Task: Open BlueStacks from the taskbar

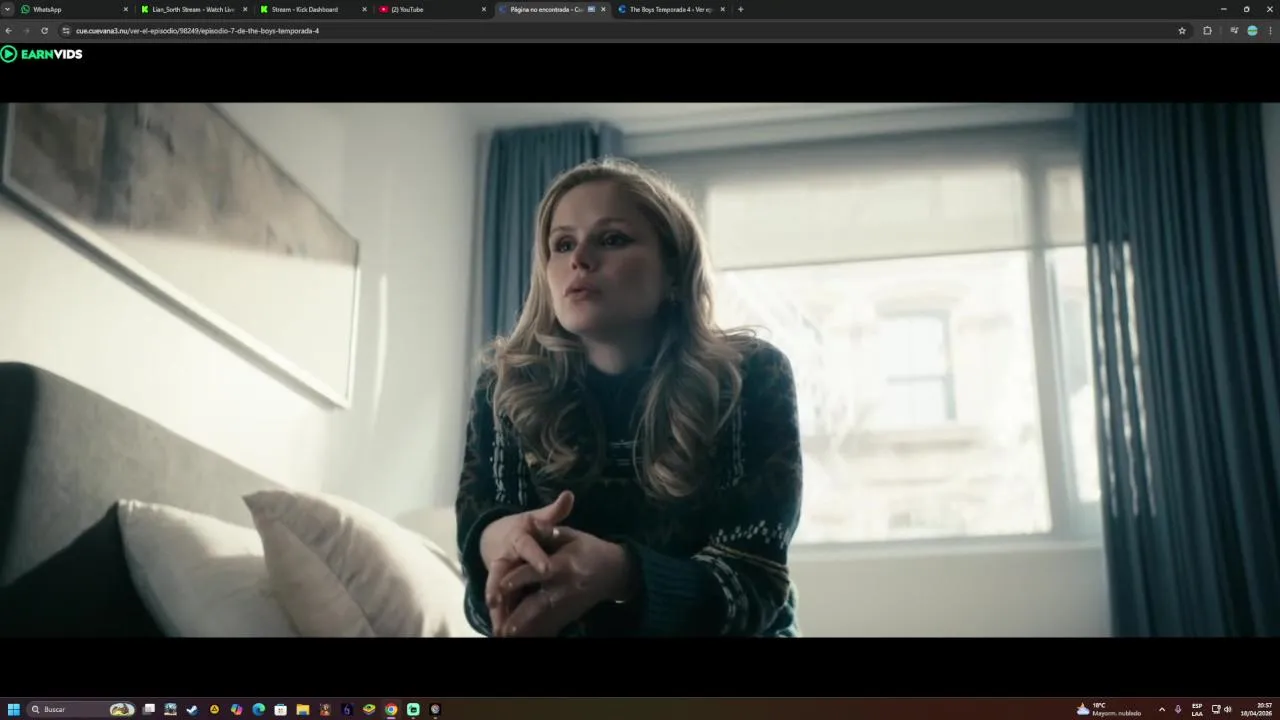Action: tap(369, 709)
